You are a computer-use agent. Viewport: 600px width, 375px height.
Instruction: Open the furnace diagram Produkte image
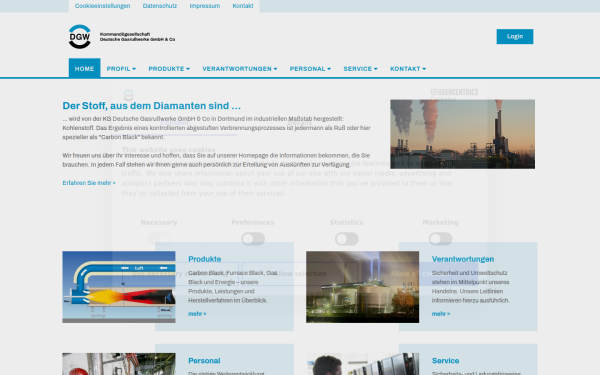[x=119, y=287]
